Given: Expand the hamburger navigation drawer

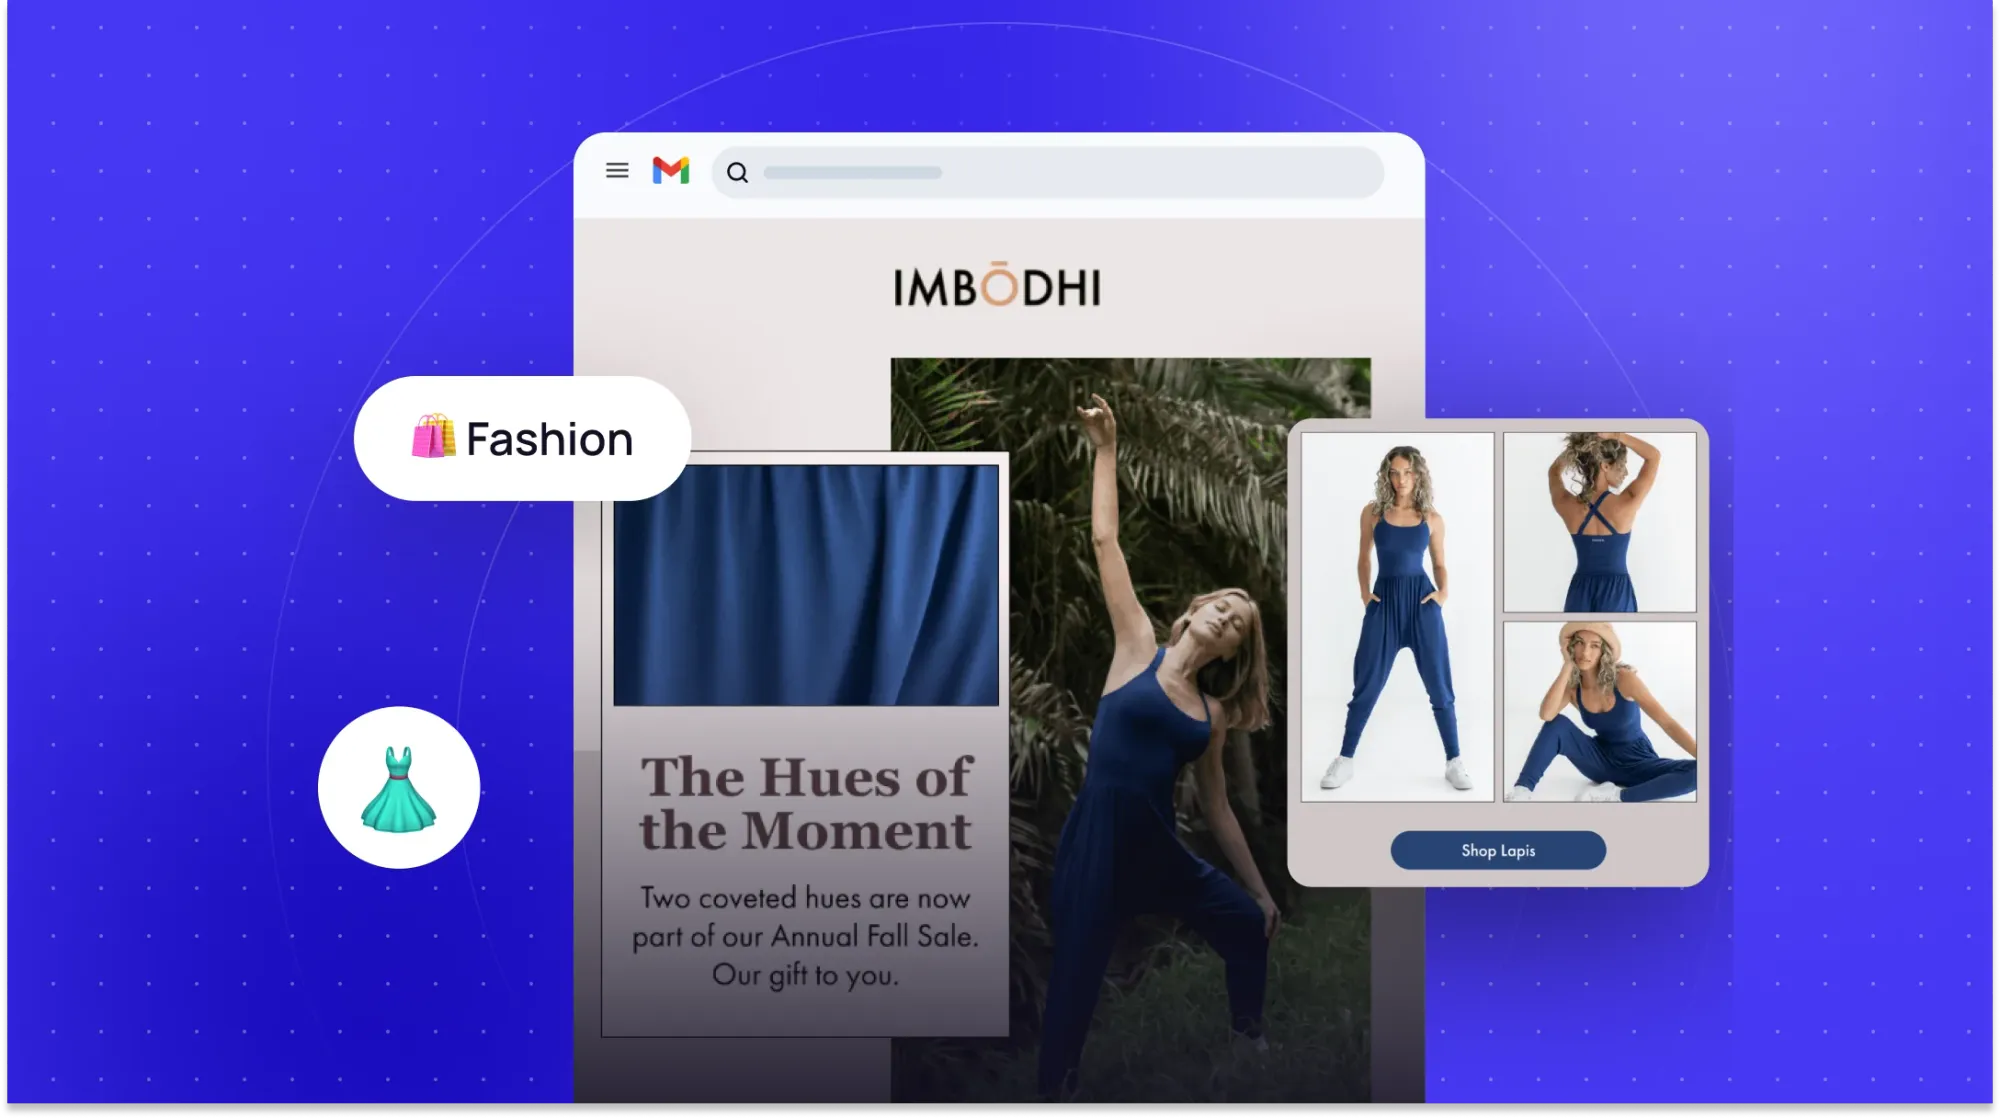Looking at the screenshot, I should (x=616, y=171).
